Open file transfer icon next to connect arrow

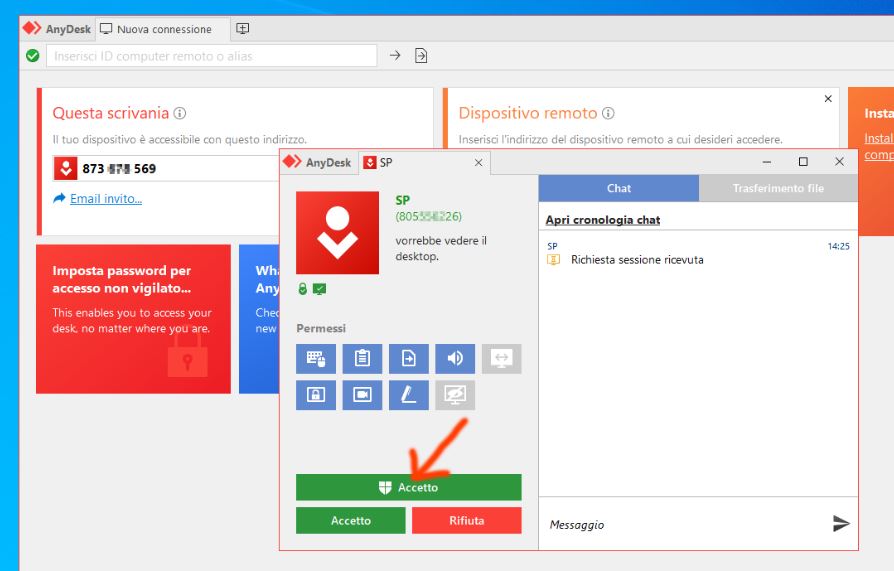(x=421, y=56)
